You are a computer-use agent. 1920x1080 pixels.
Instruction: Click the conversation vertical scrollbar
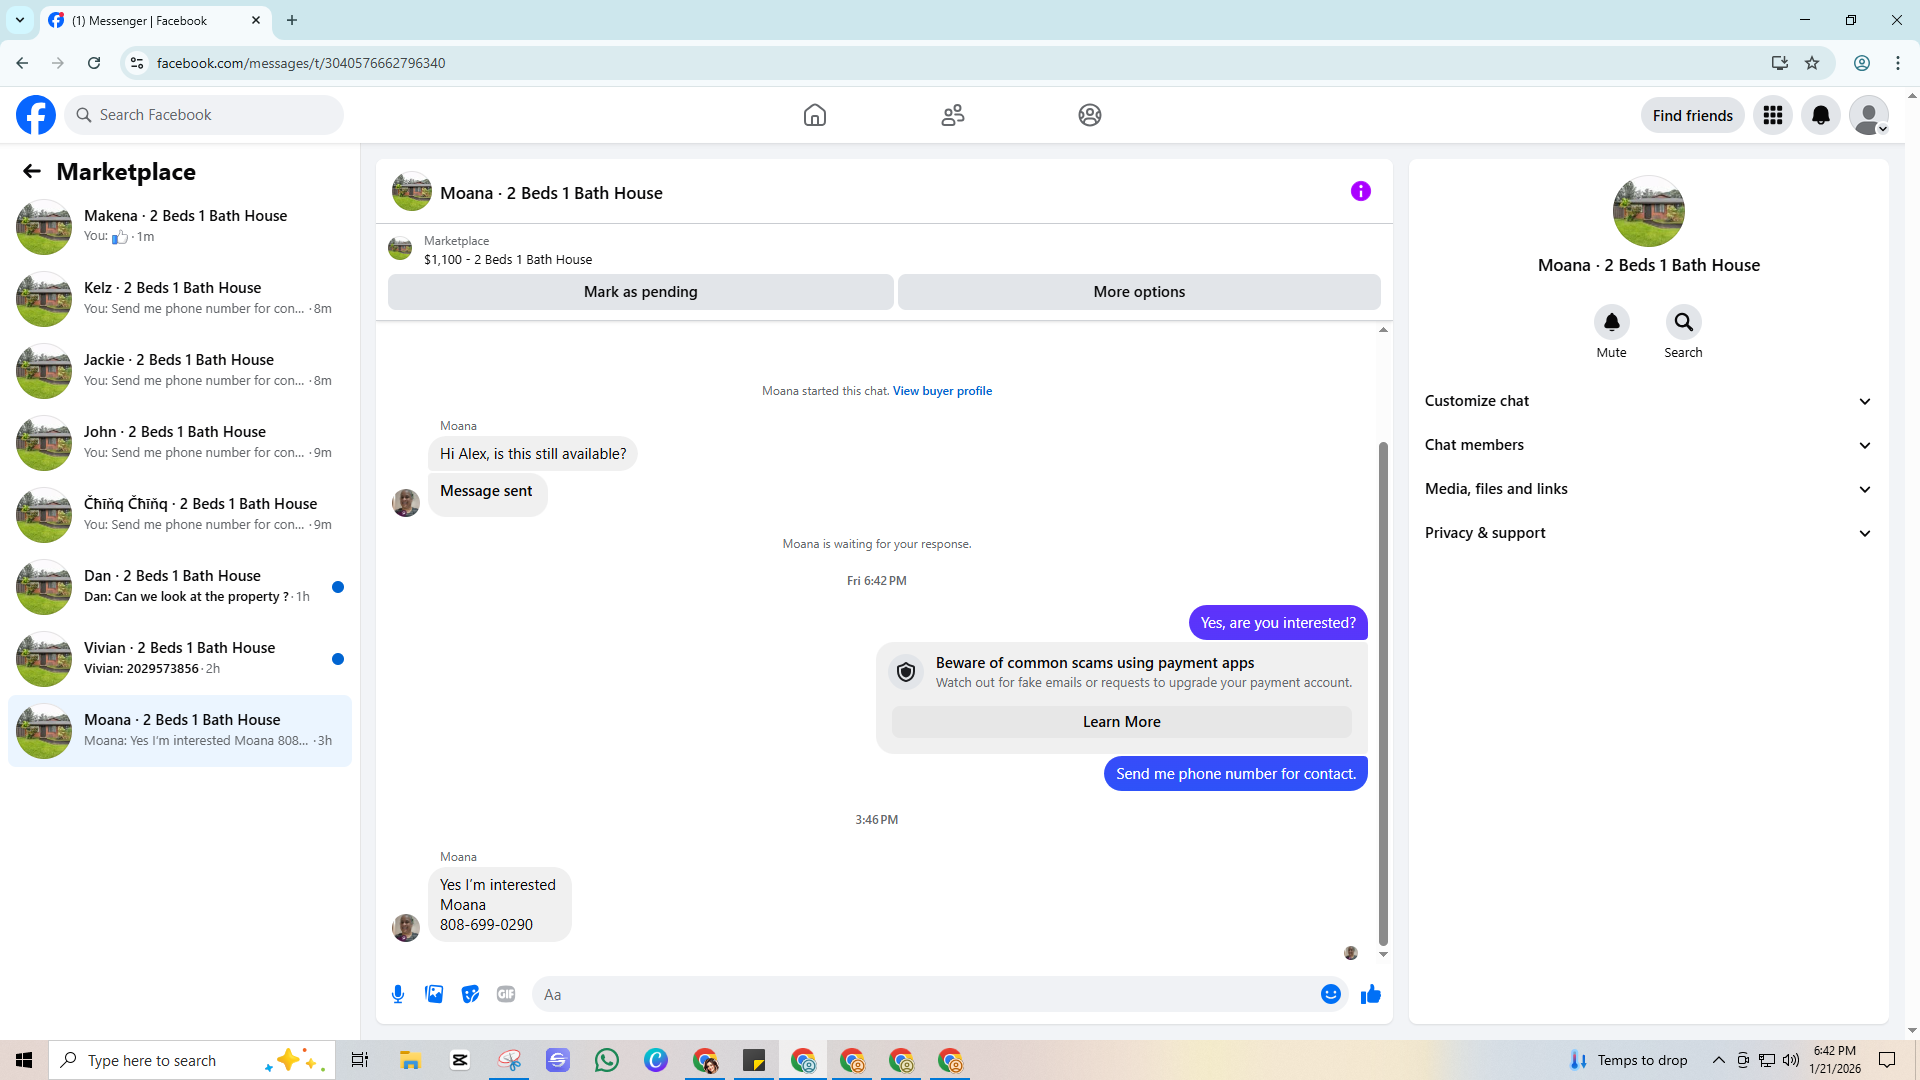point(1383,690)
